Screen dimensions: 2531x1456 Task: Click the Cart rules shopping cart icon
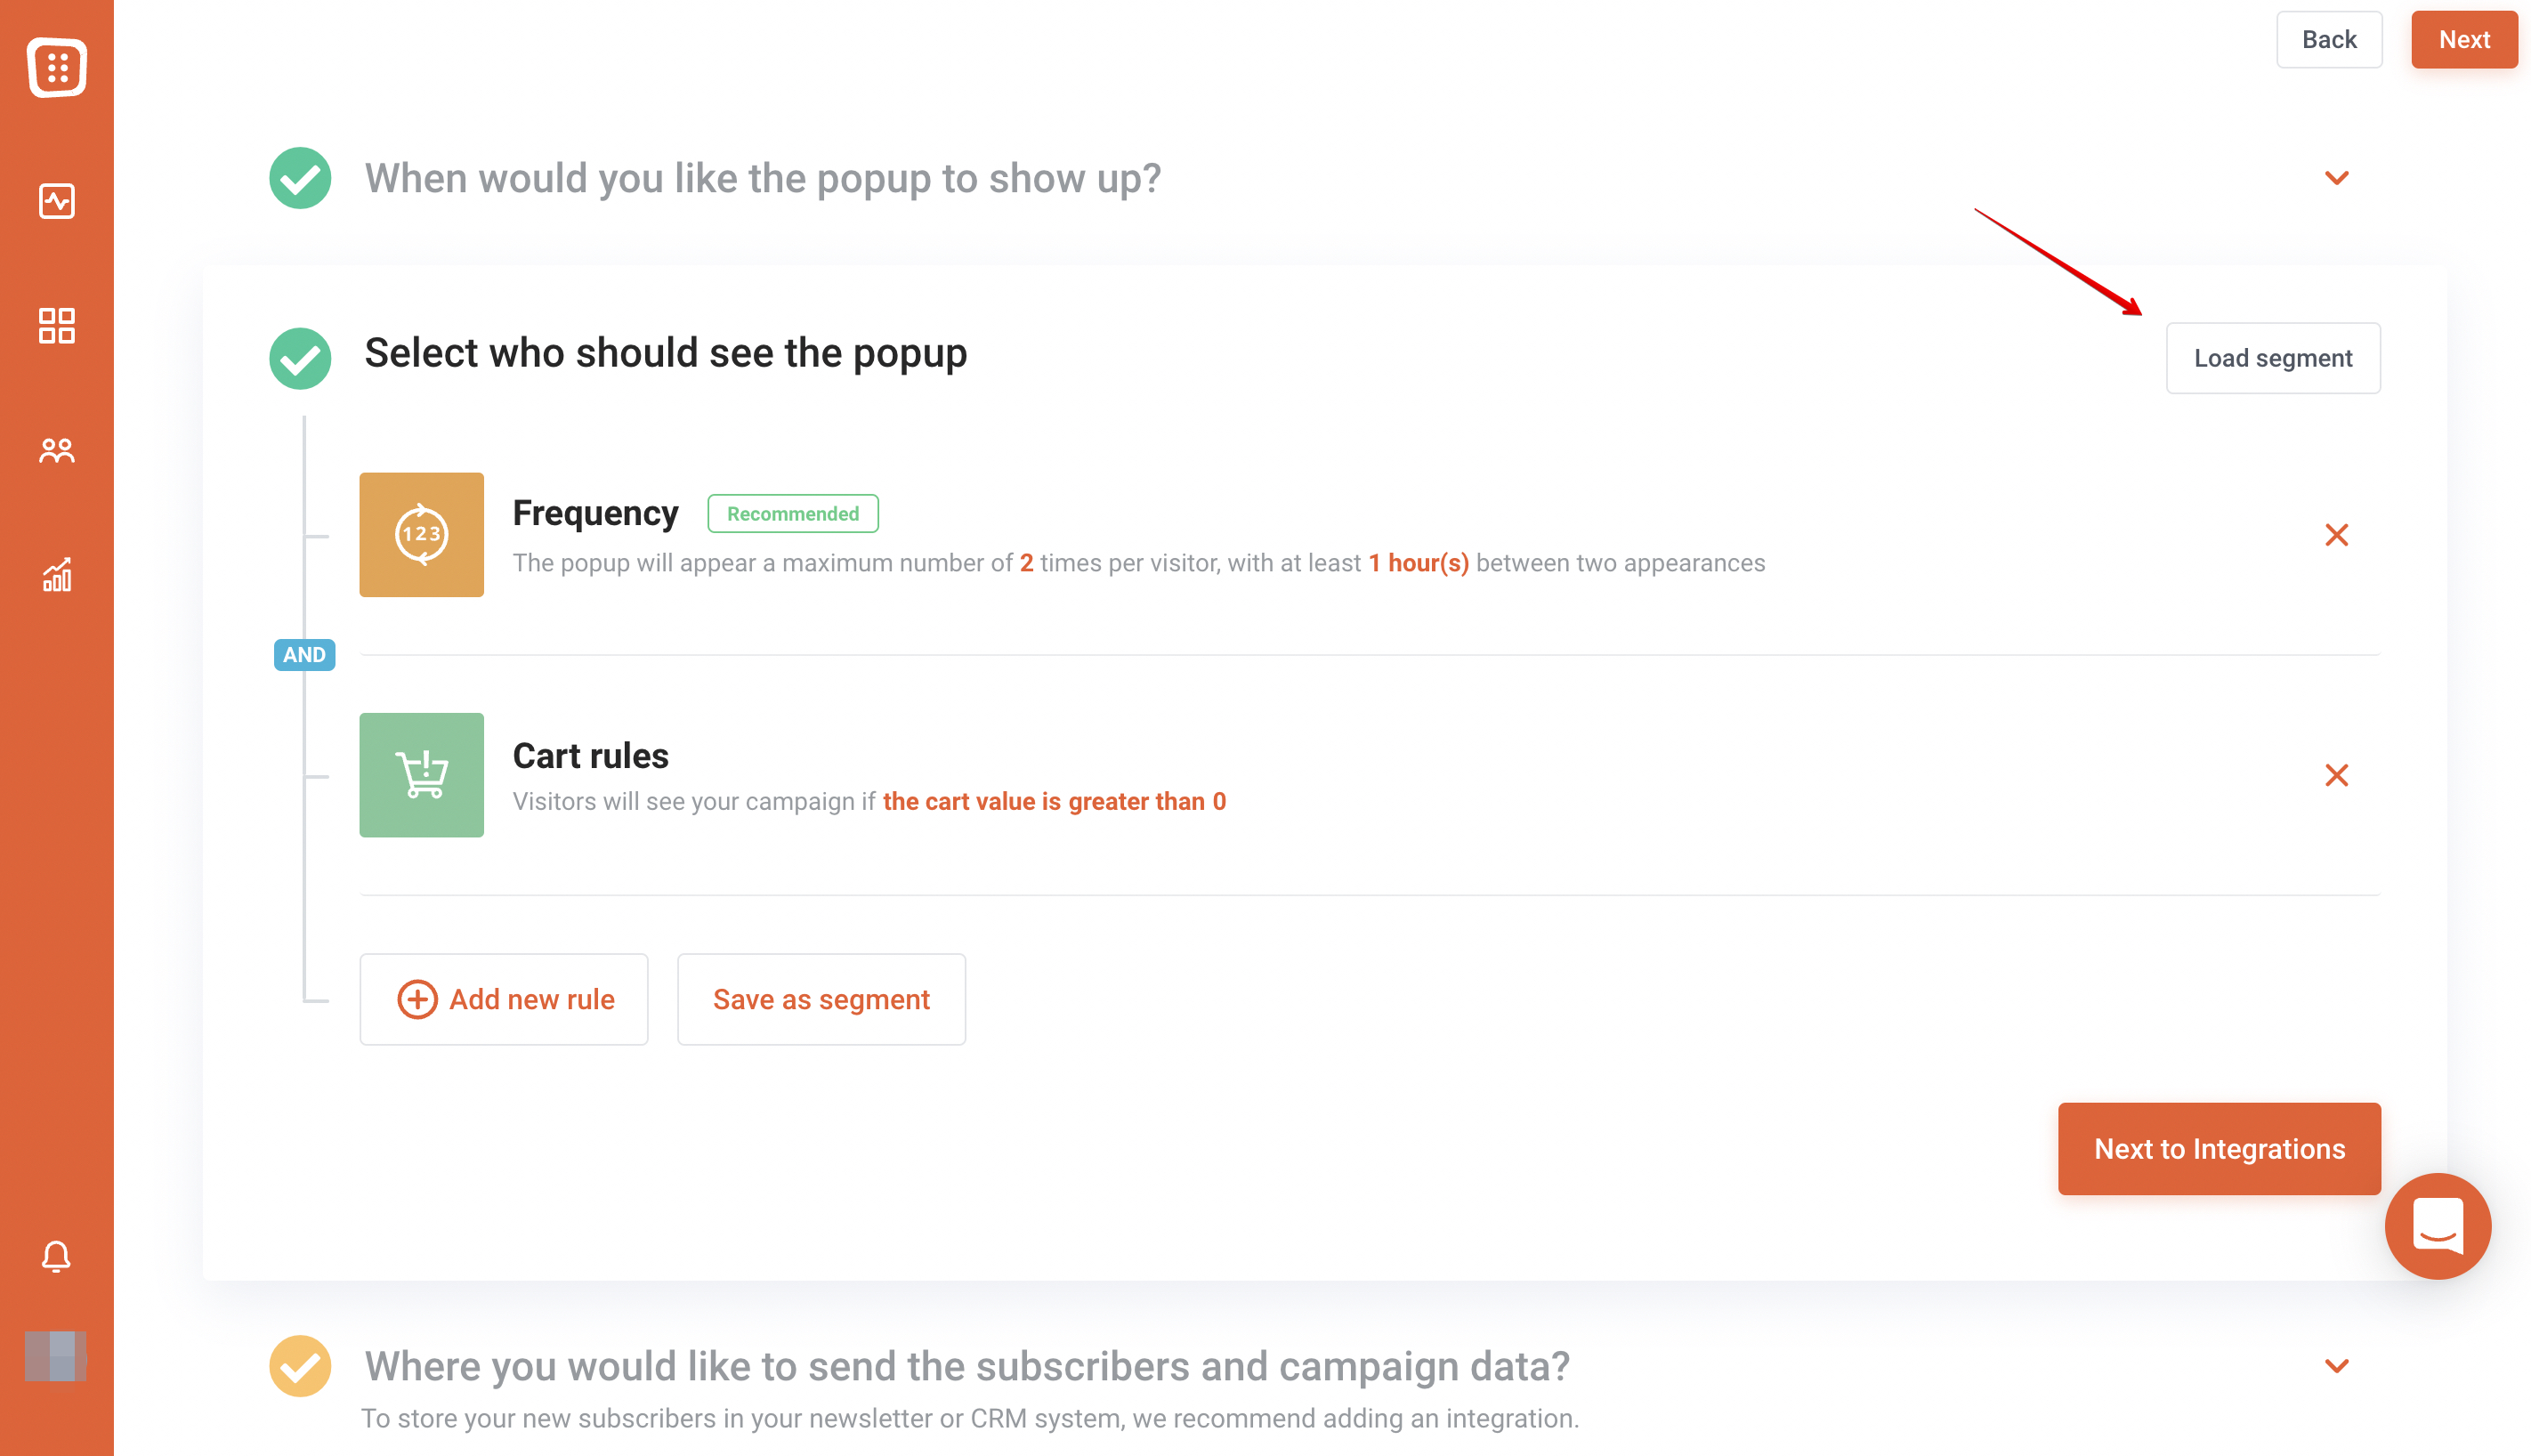point(421,775)
